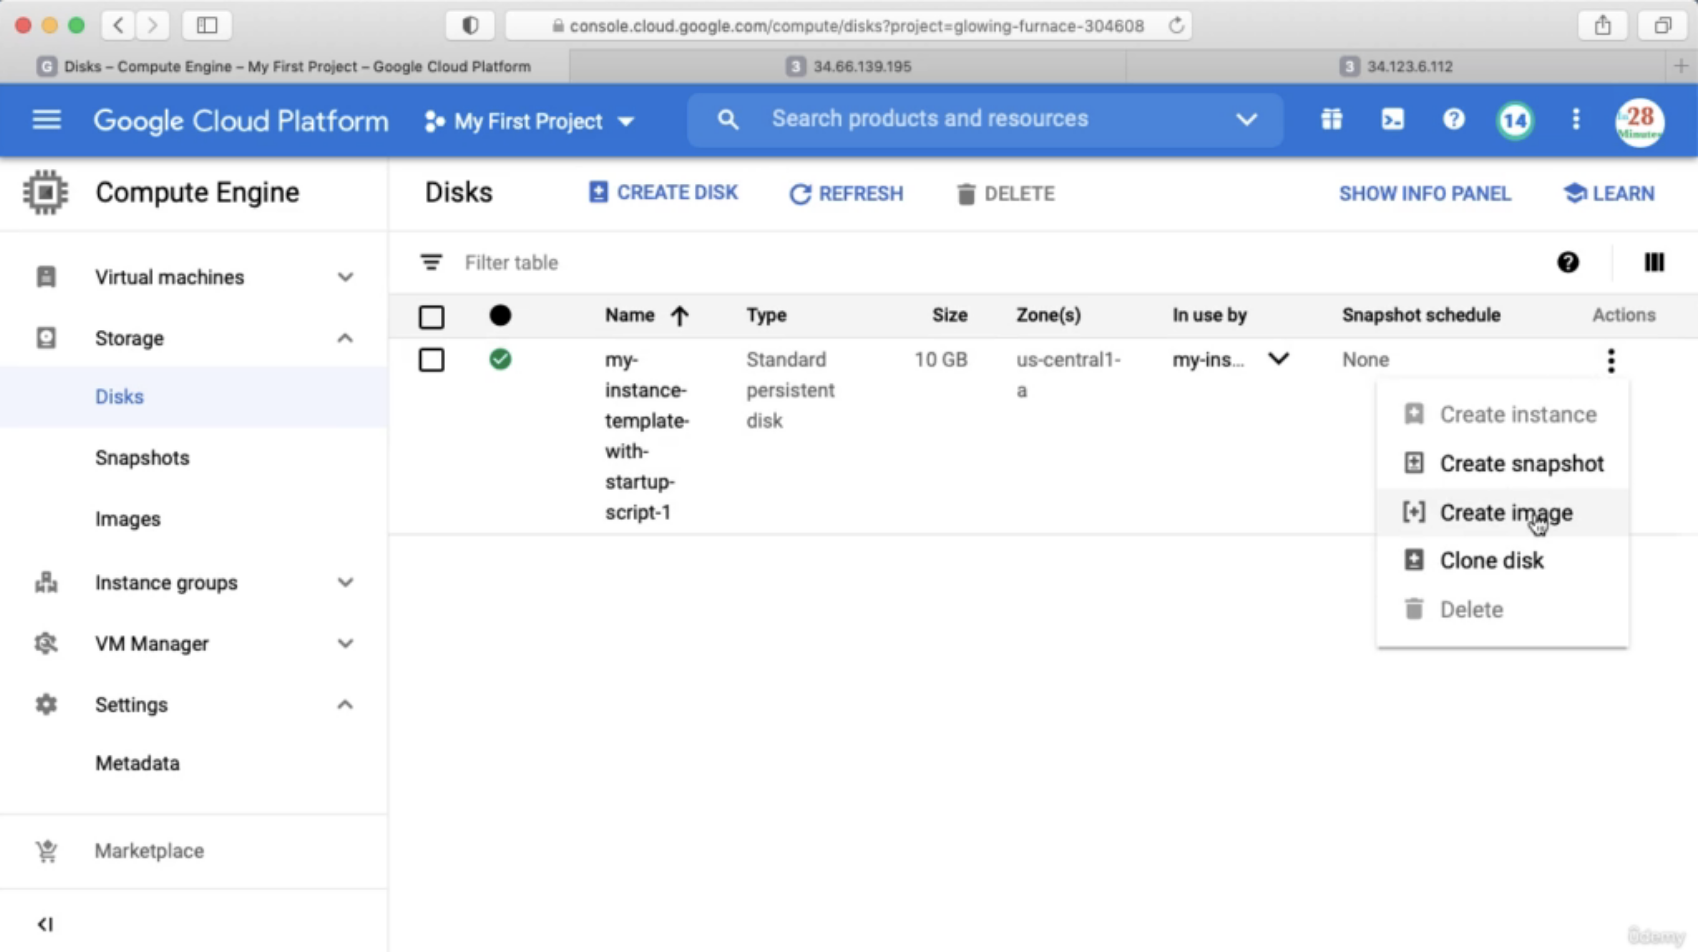Choose Create snapshot from context menu
The height and width of the screenshot is (952, 1698).
pos(1502,463)
